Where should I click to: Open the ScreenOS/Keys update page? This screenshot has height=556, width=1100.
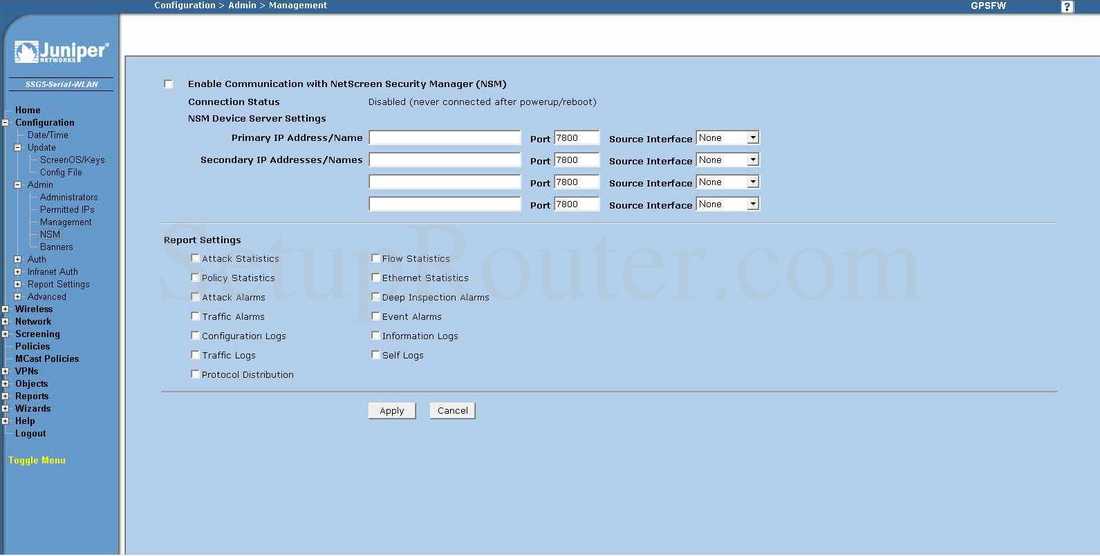click(72, 160)
